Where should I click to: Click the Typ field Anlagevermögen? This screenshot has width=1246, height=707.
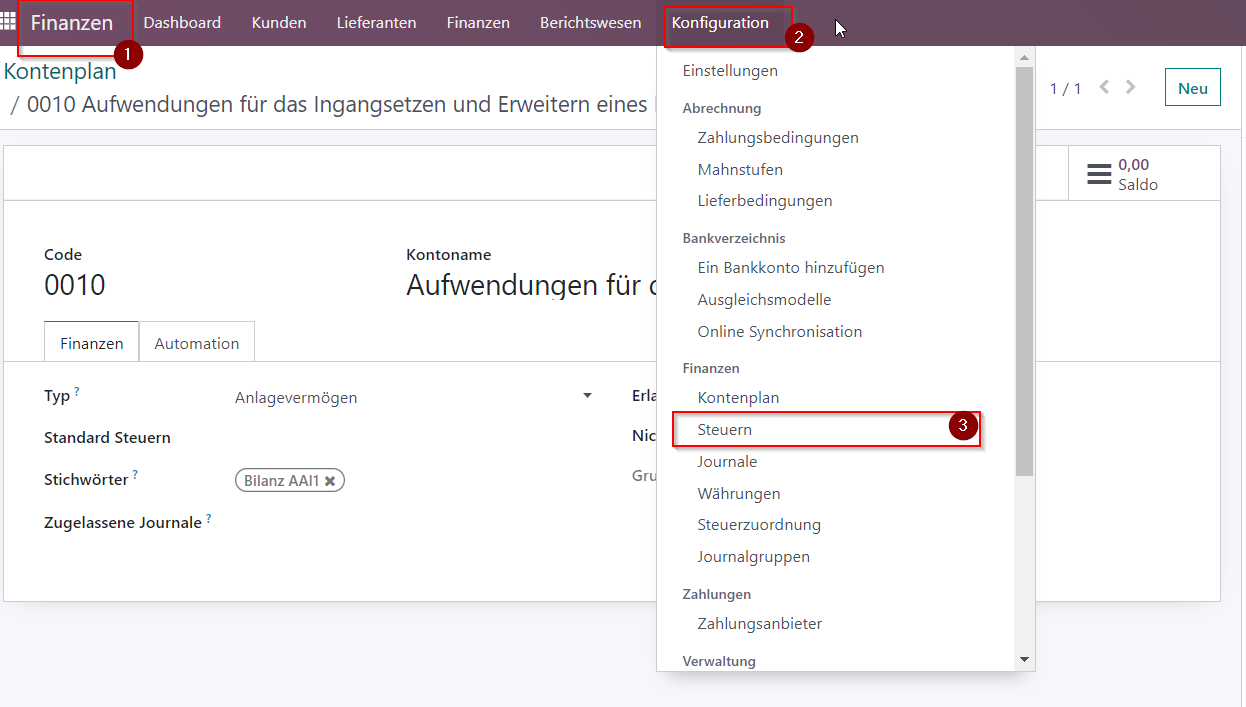[x=414, y=398]
